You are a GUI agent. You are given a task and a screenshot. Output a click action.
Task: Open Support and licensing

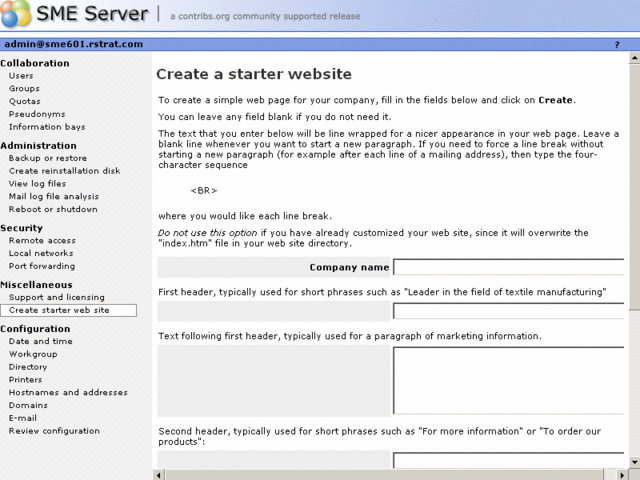pyautogui.click(x=57, y=298)
